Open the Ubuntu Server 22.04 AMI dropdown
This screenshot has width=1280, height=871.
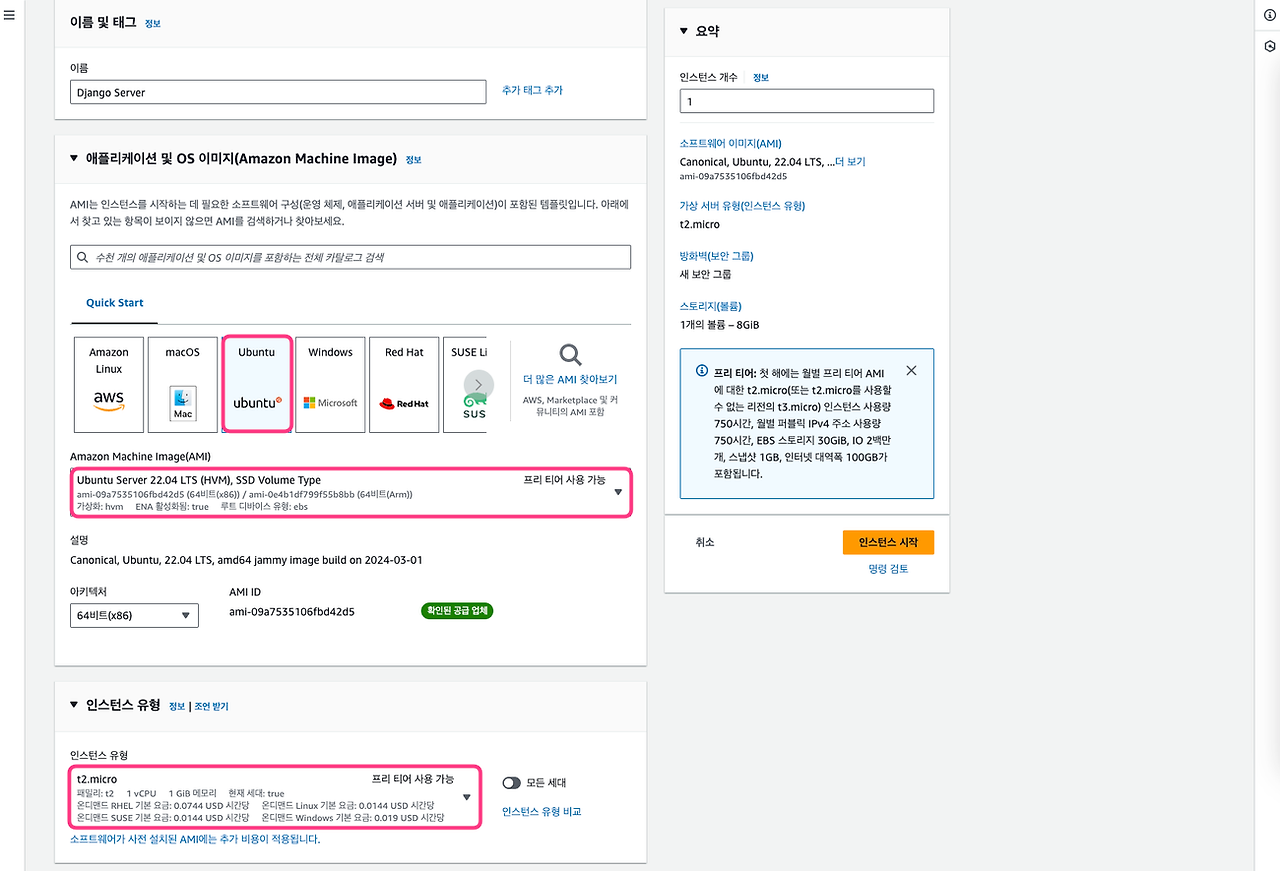tap(351, 491)
